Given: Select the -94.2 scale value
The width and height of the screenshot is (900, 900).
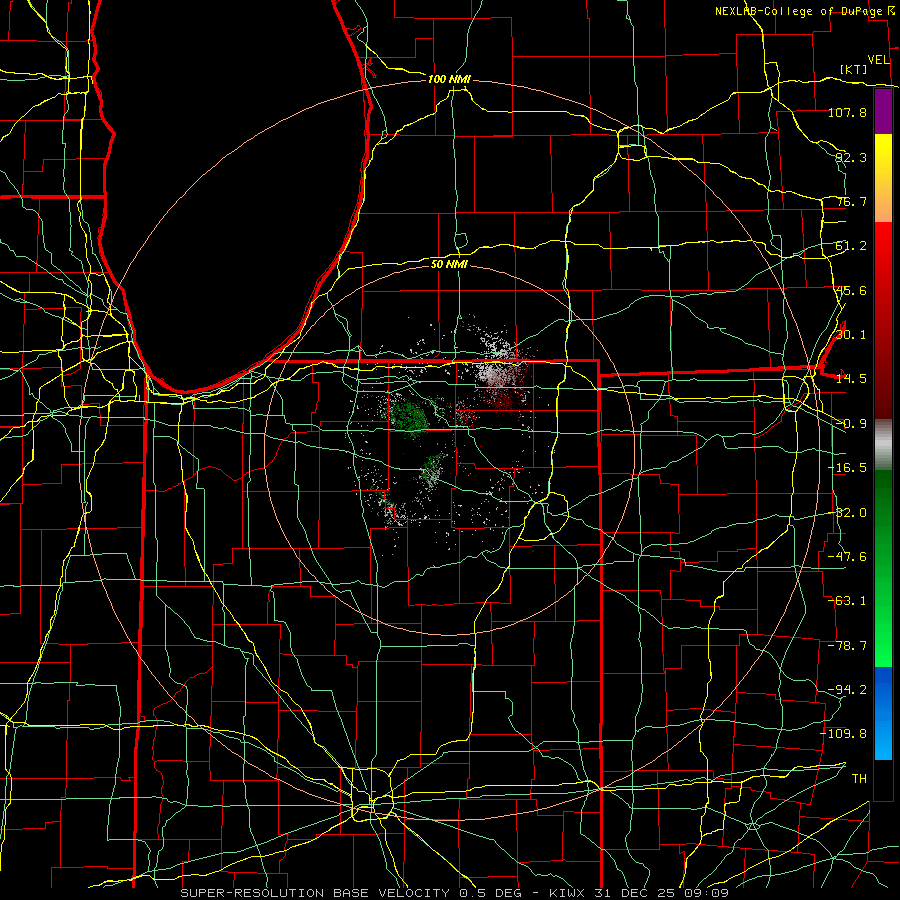Looking at the screenshot, I should 847,690.
